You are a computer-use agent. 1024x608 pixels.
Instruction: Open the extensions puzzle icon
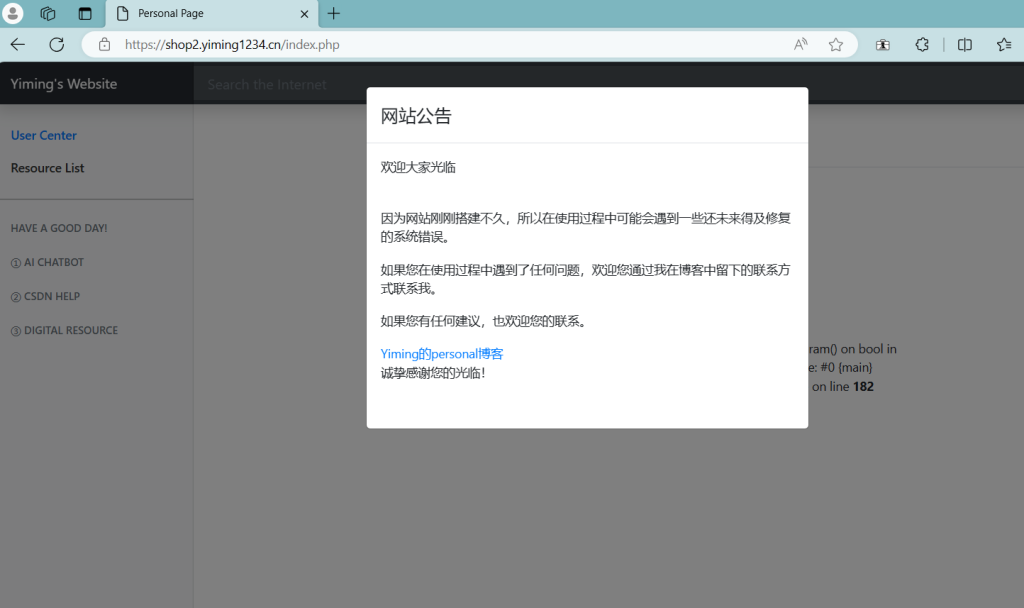point(923,44)
